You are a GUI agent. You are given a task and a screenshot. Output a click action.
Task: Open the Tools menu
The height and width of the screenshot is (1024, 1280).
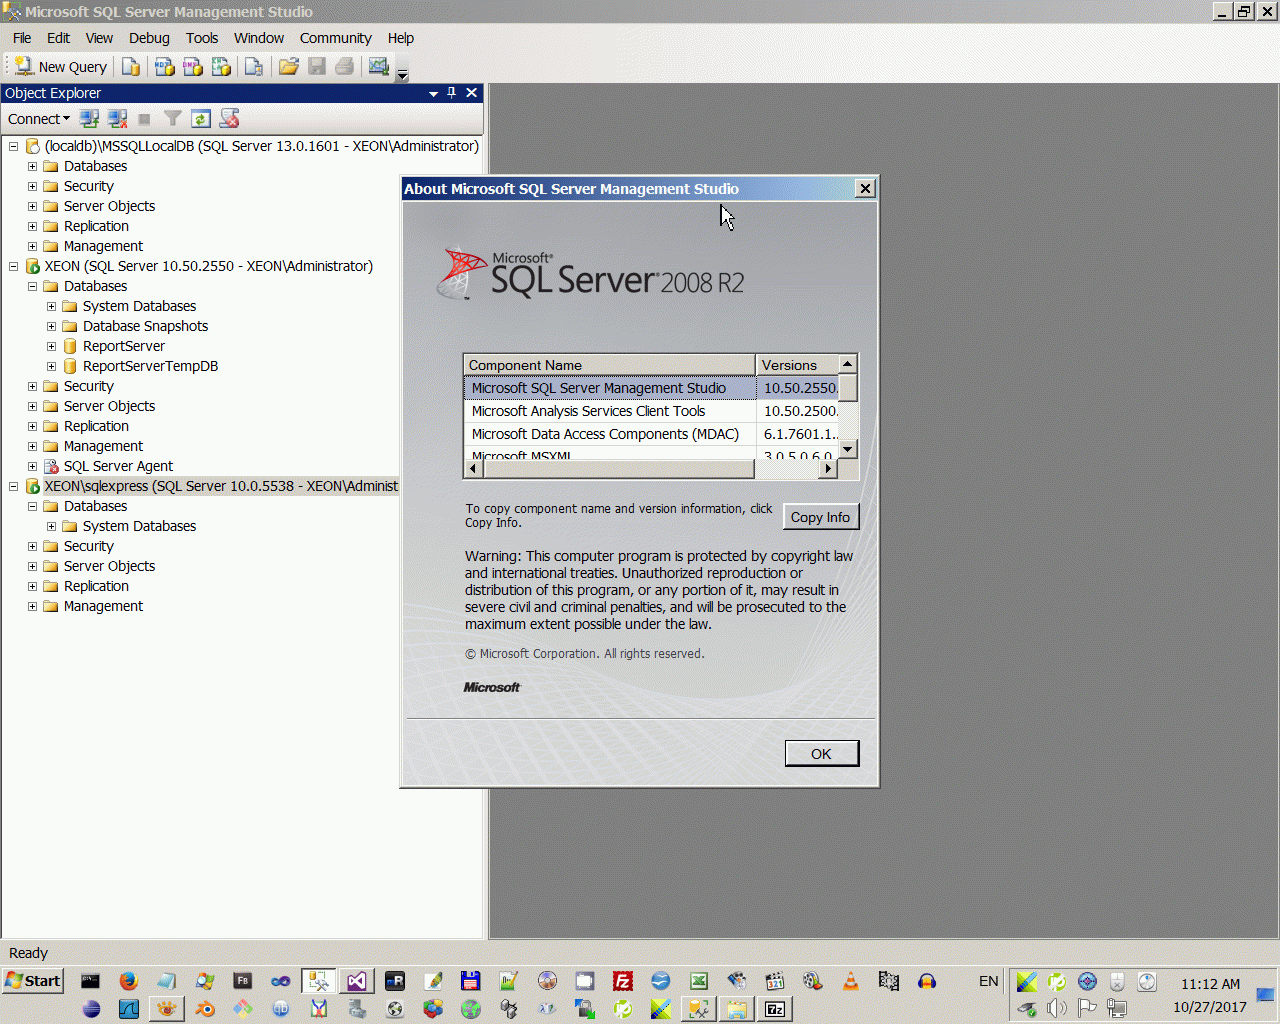pyautogui.click(x=202, y=38)
